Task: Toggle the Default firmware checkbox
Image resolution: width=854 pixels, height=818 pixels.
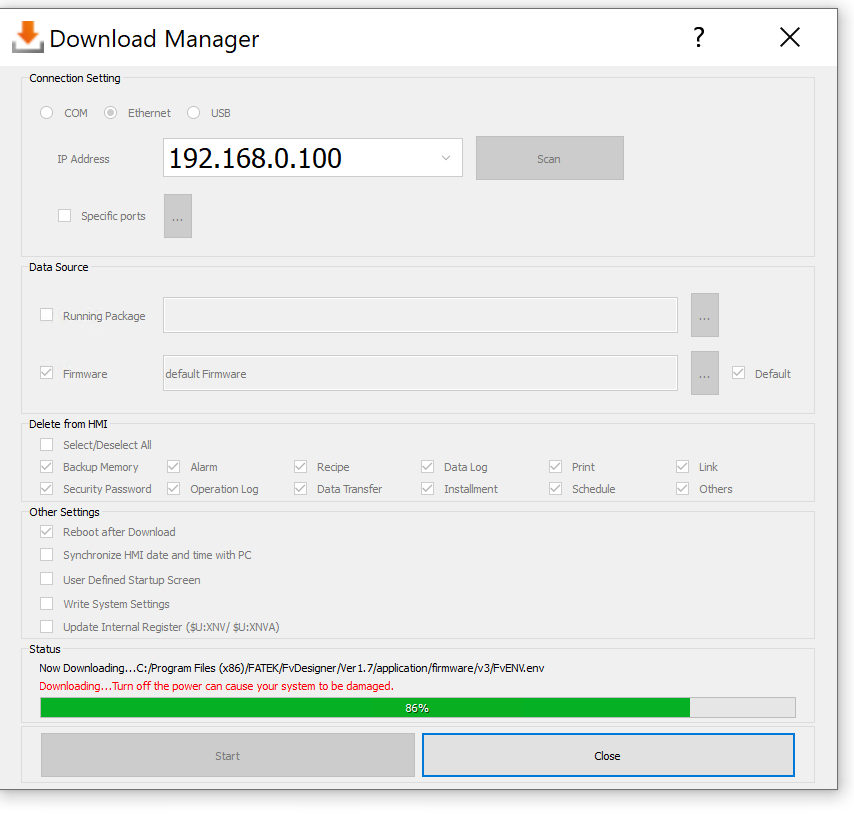Action: (x=738, y=373)
